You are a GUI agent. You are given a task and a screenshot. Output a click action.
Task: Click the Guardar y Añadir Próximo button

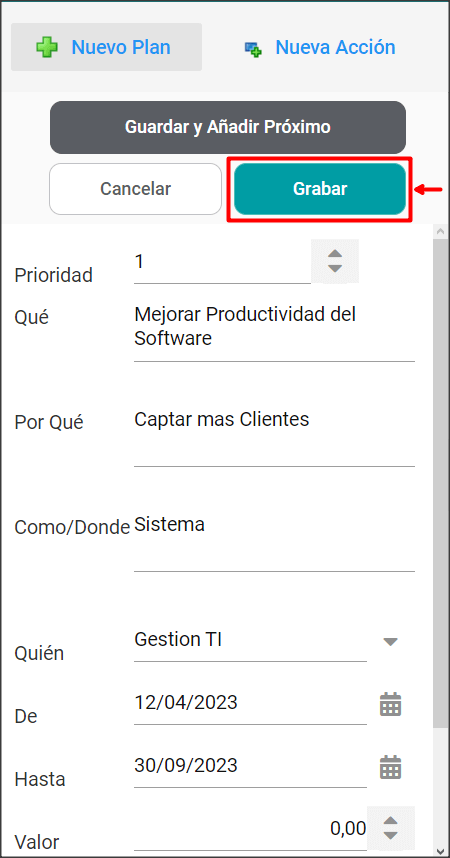(228, 127)
